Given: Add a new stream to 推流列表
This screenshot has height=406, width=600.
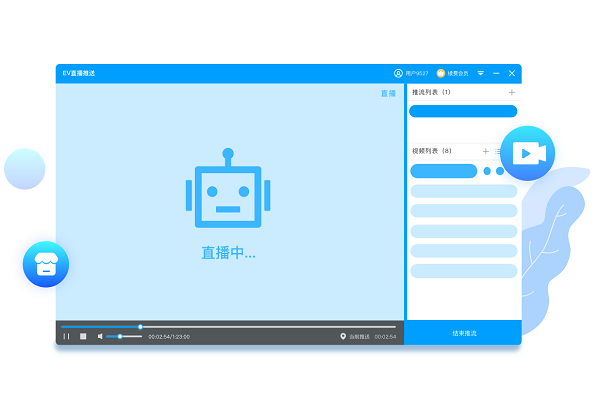Looking at the screenshot, I should click(512, 92).
